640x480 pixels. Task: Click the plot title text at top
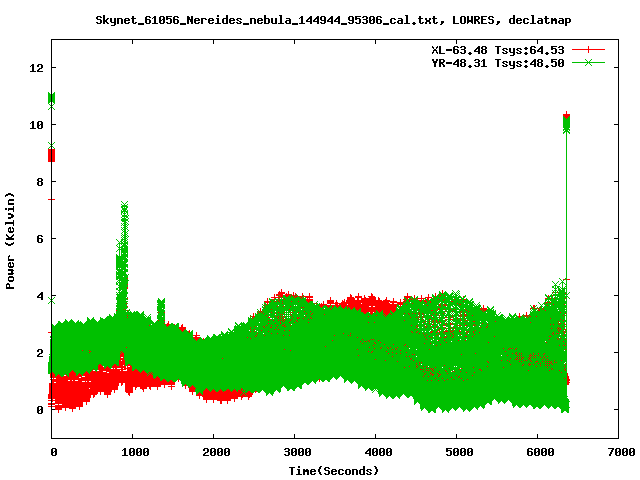(334, 19)
